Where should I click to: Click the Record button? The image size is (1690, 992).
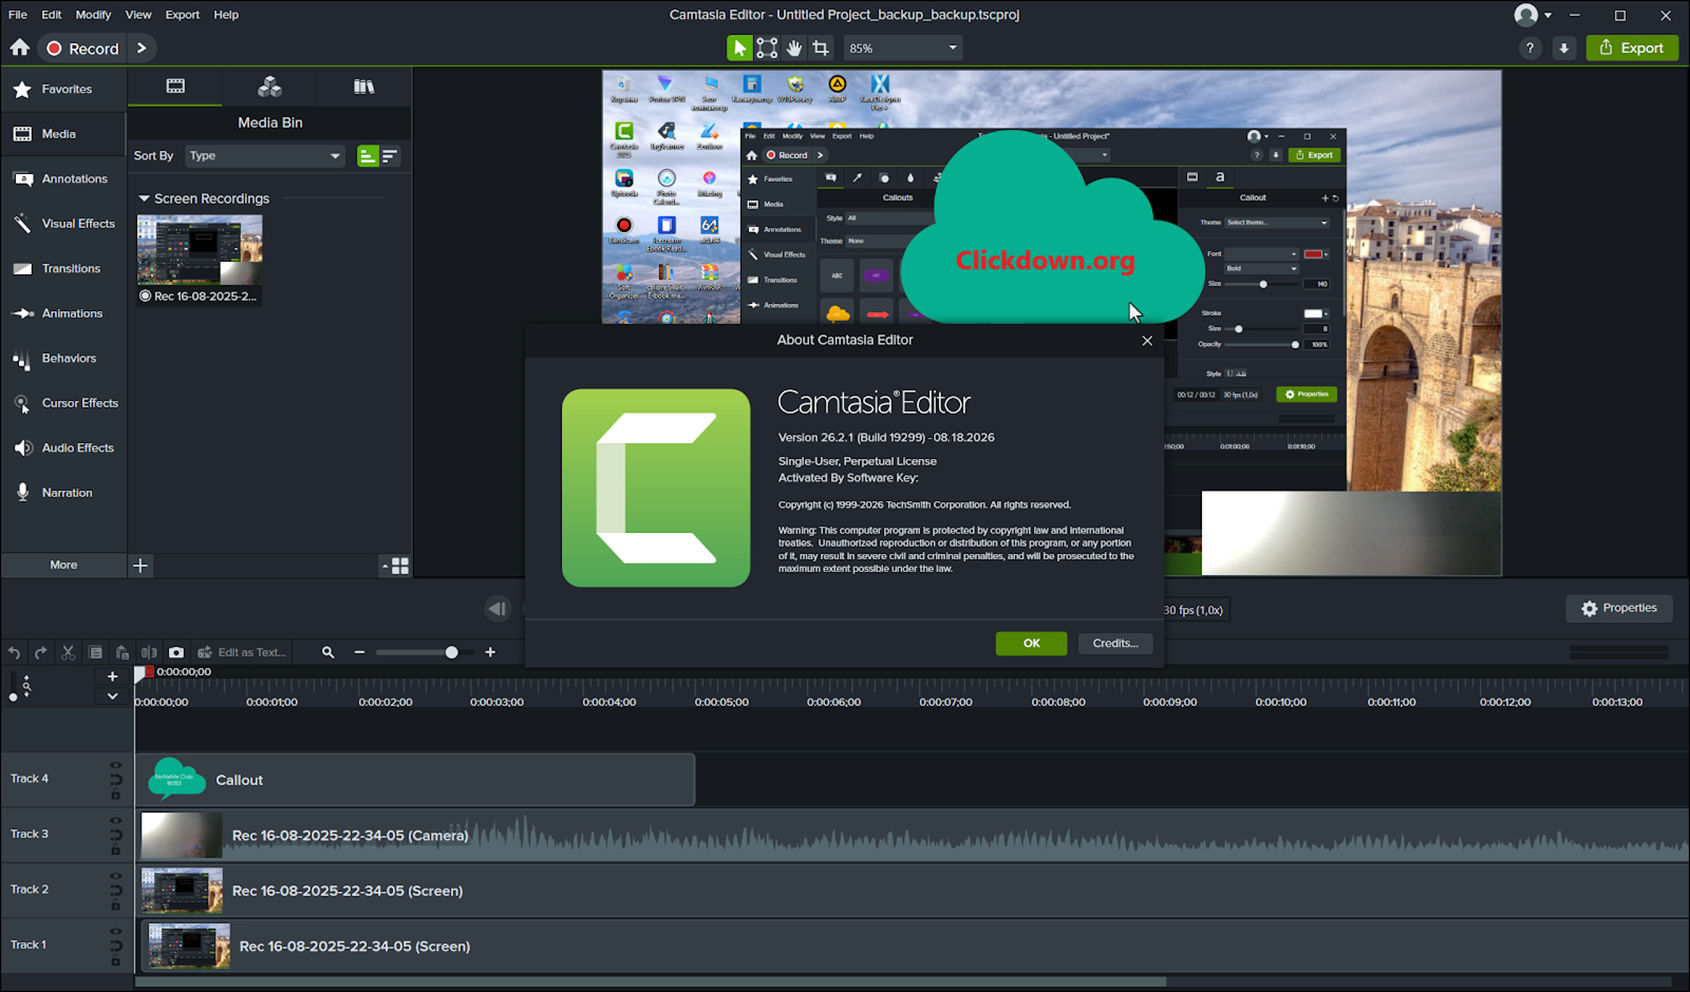click(x=83, y=48)
